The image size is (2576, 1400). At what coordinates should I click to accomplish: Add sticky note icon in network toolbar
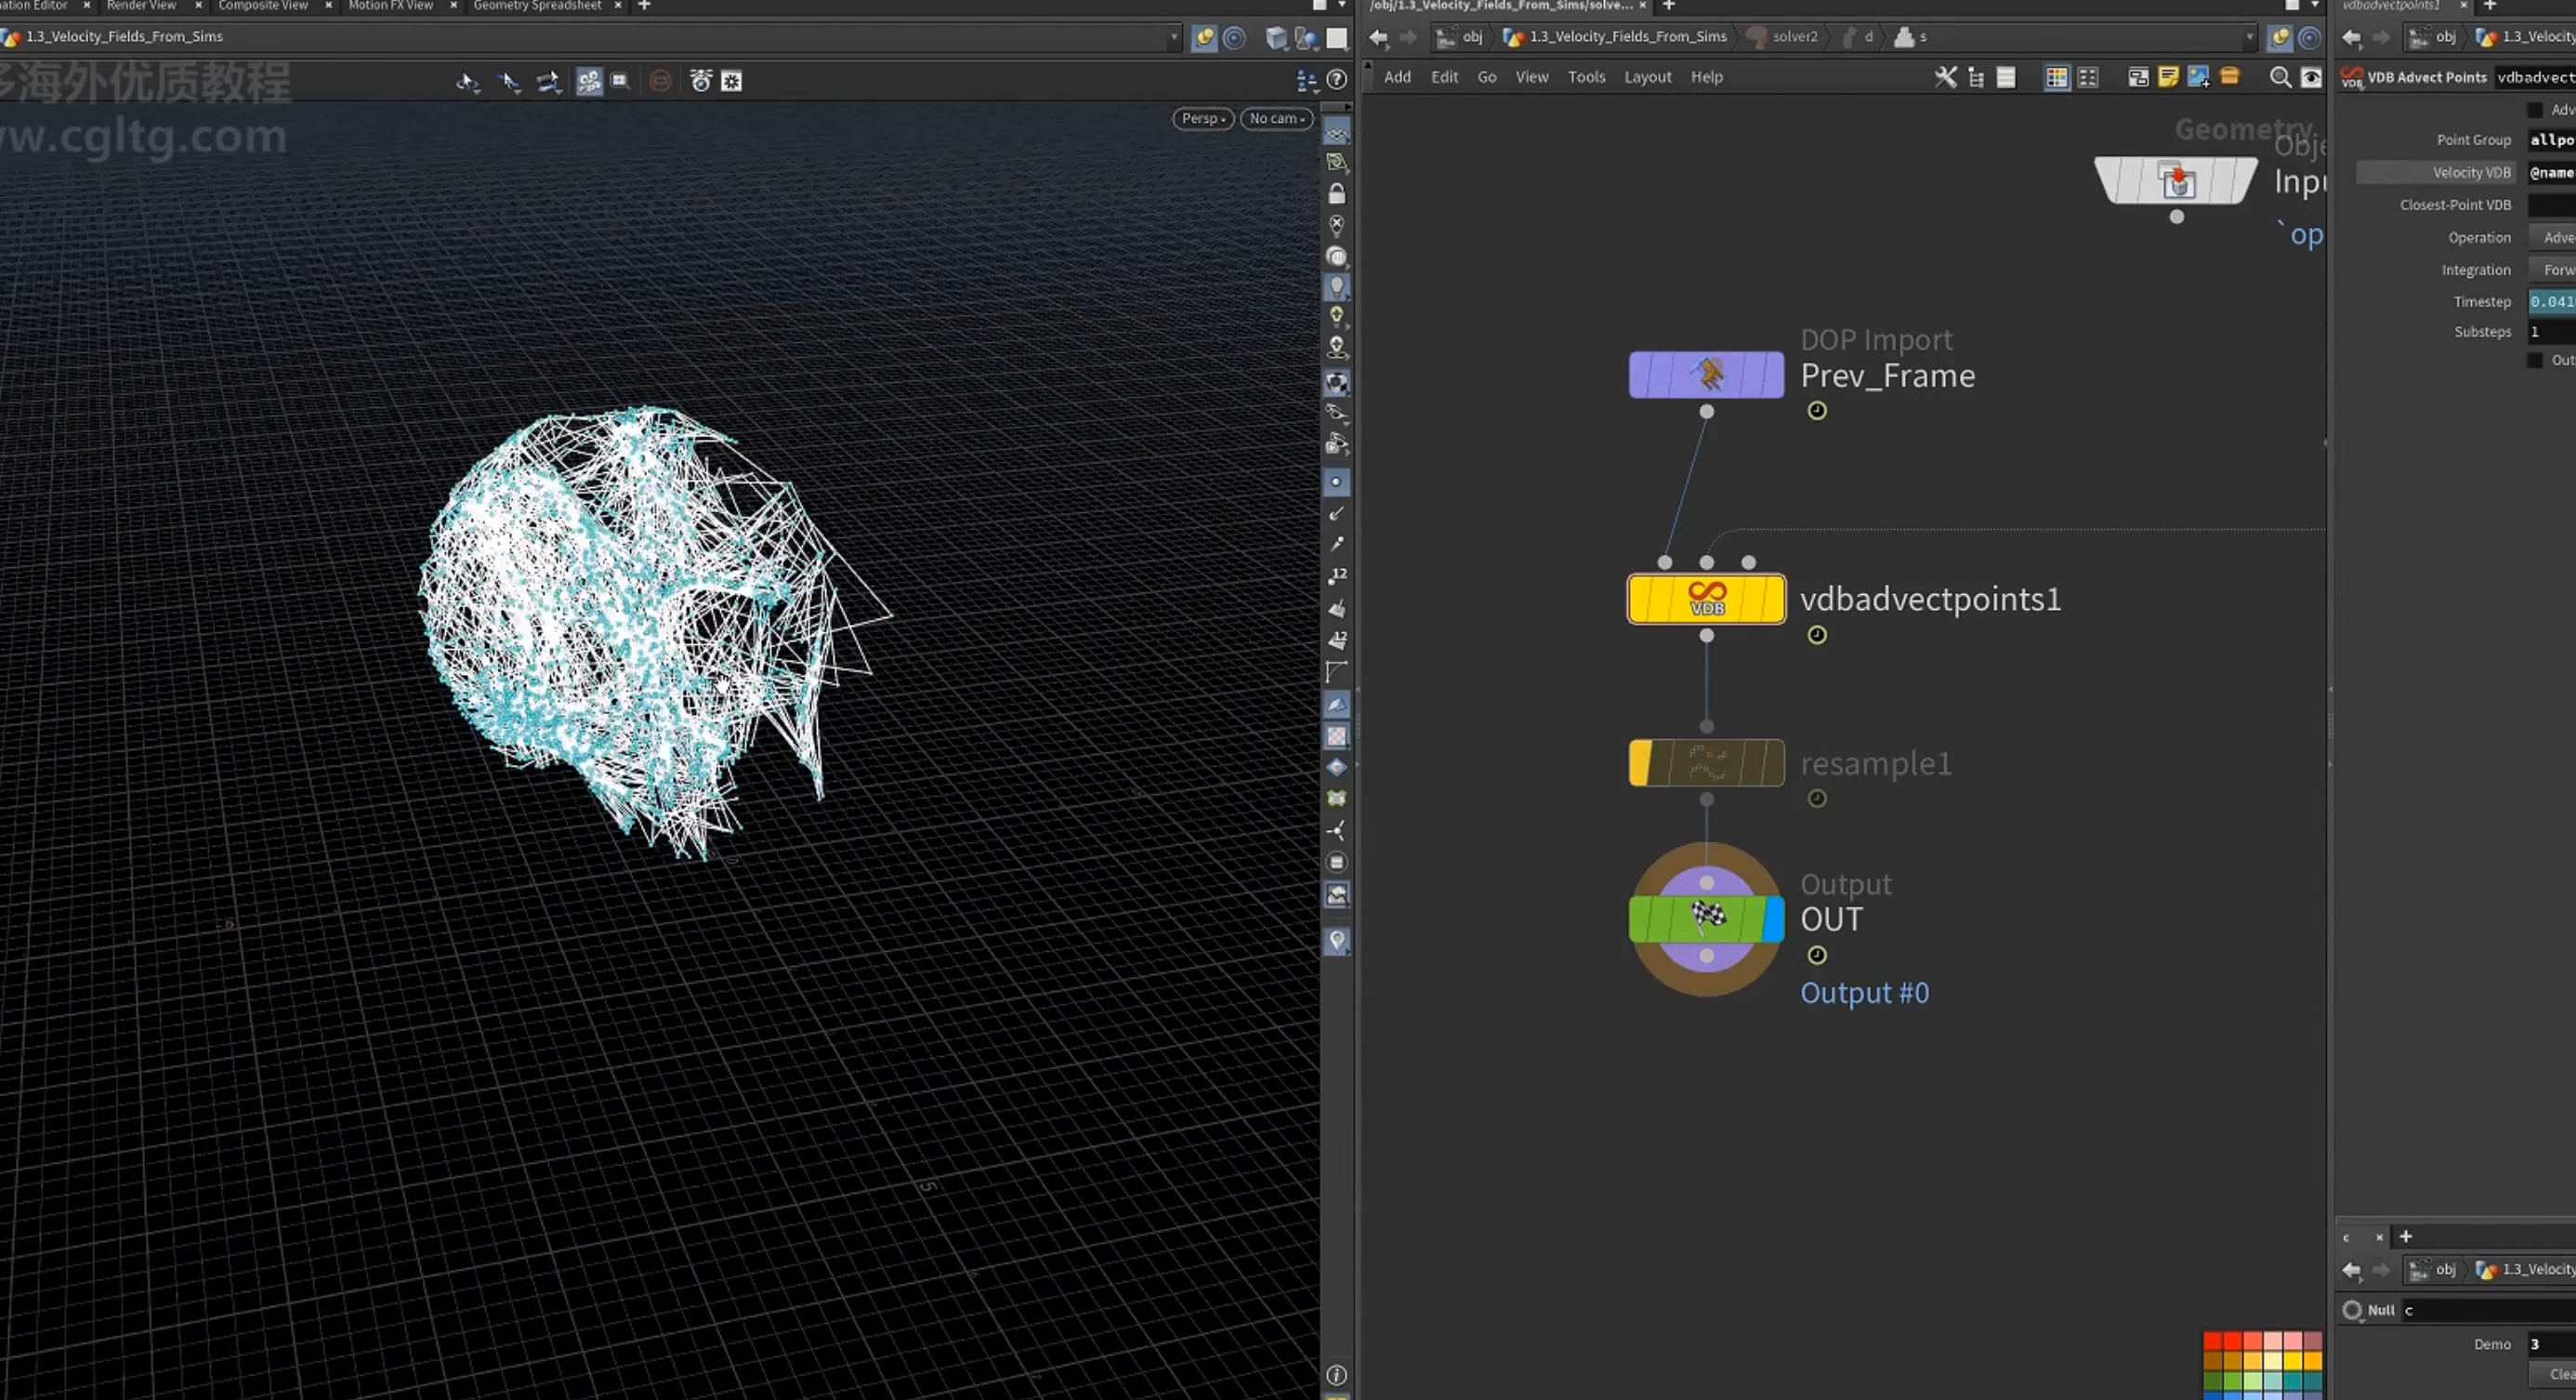(2168, 77)
